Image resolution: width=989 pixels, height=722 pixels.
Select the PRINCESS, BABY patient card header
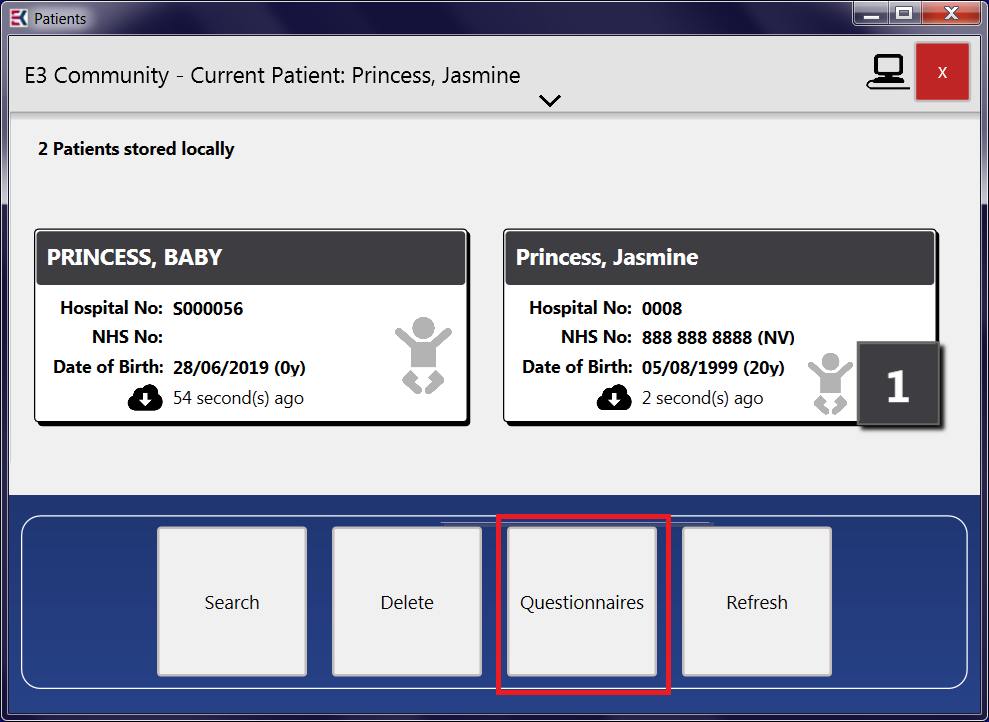click(x=251, y=257)
